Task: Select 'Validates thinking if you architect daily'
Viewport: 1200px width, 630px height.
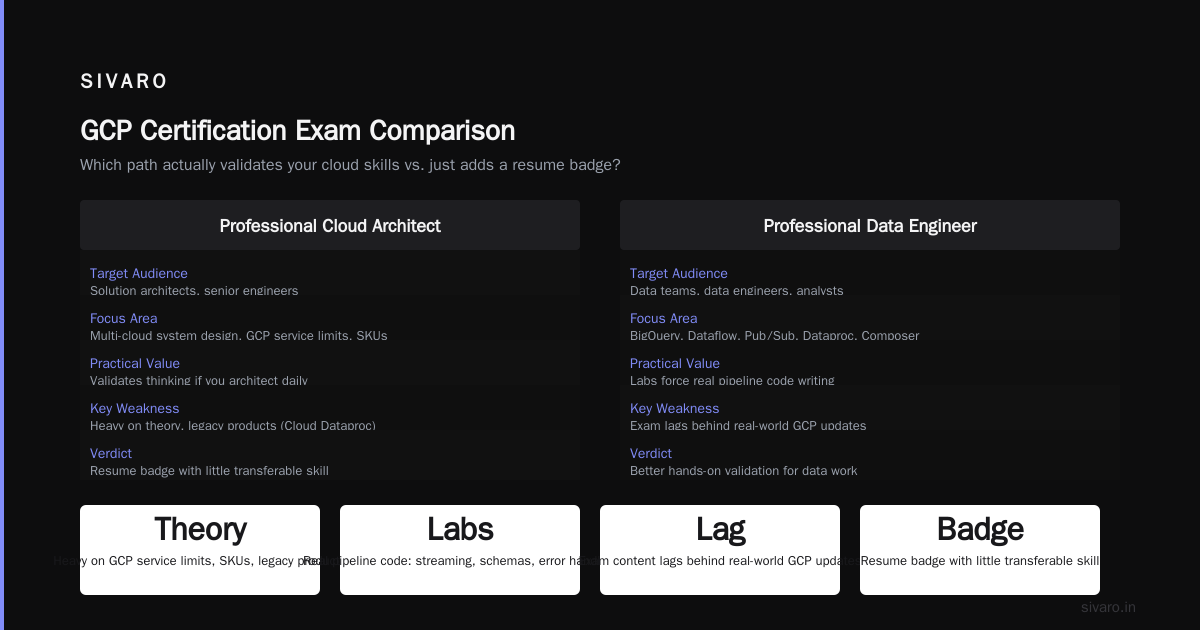Action: coord(199,381)
